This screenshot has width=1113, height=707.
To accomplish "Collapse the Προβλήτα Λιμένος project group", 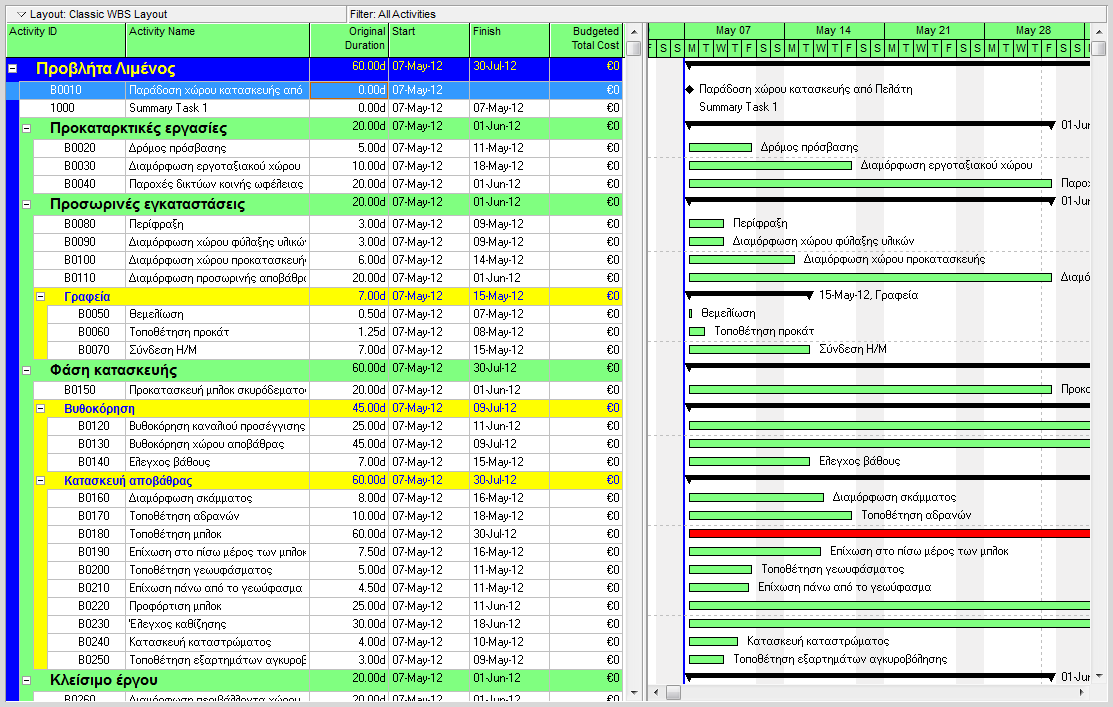I will 12,69.
